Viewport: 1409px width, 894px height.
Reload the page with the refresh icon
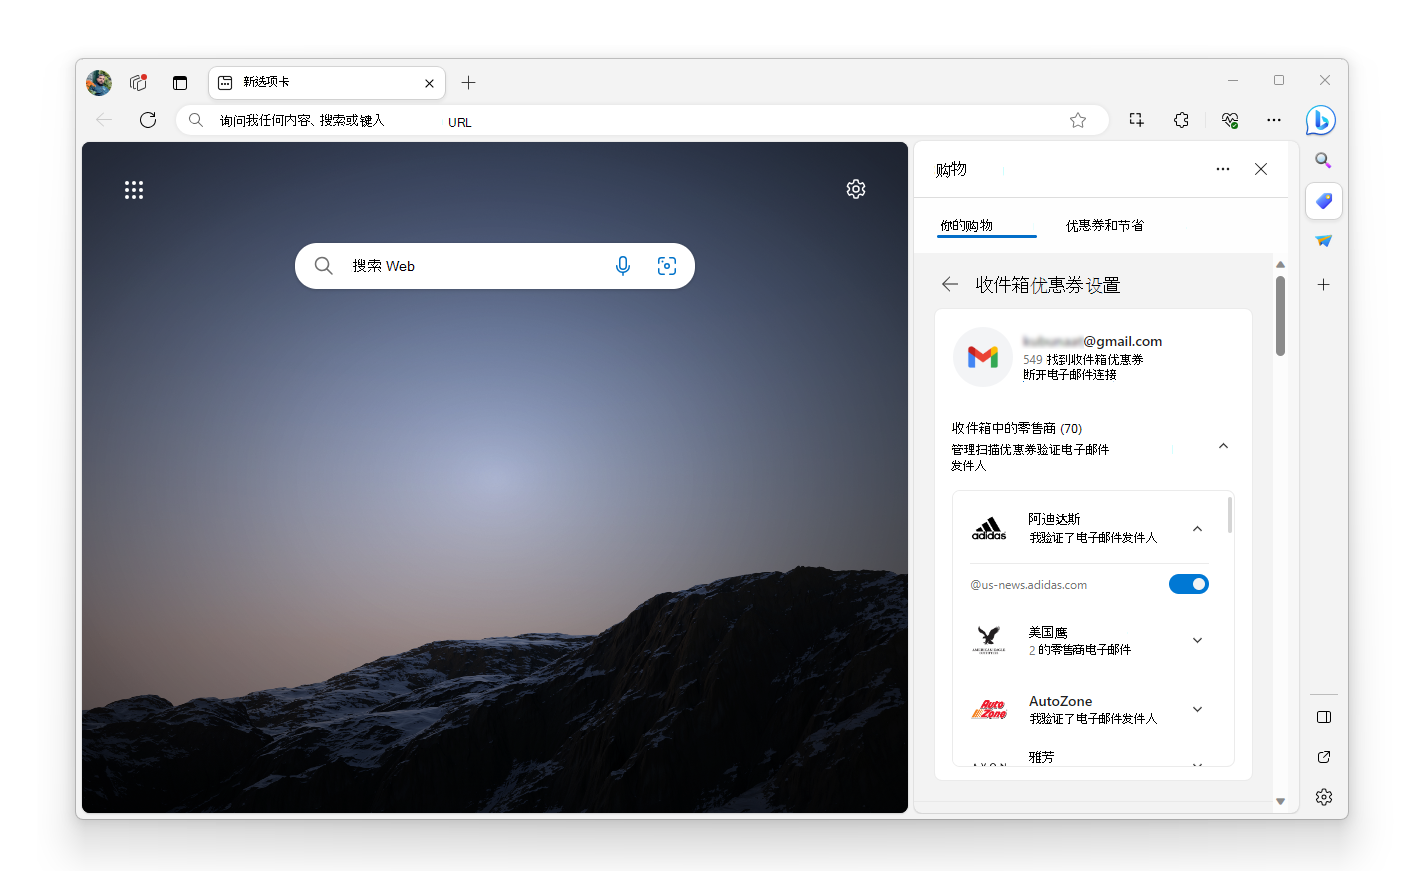pos(148,120)
